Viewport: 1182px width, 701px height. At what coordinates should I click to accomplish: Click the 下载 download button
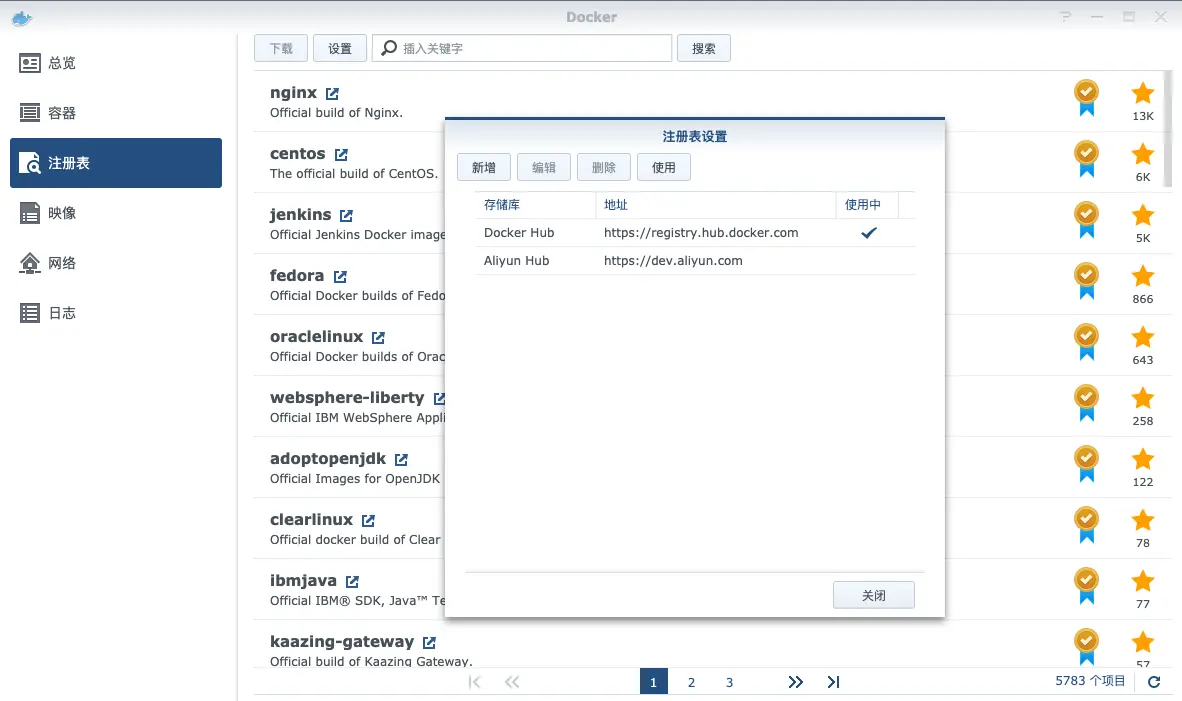[281, 48]
